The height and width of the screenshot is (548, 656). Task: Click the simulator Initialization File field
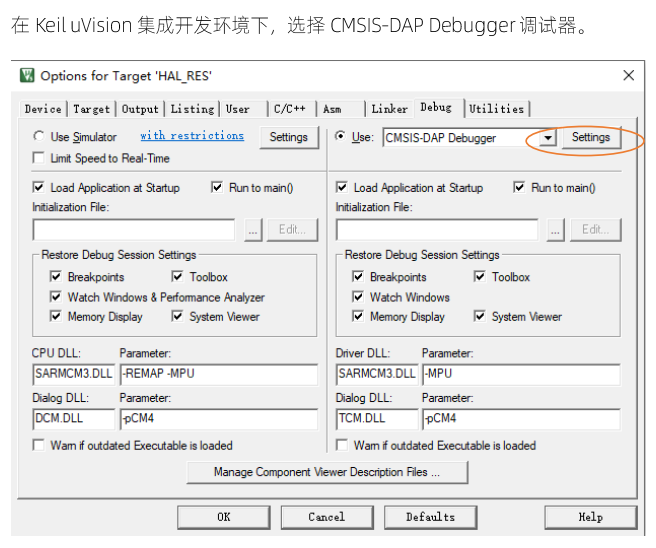[134, 230]
